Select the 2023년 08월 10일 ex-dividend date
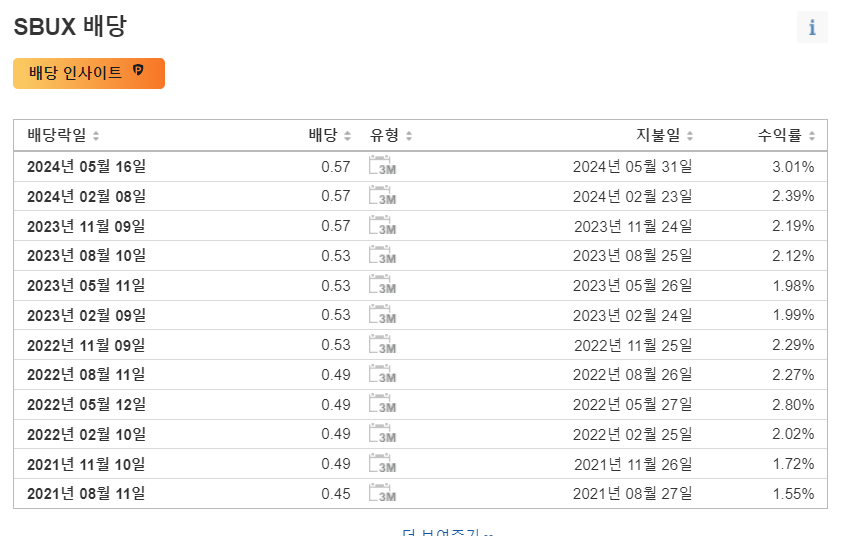Viewport: 843px width, 536px height. click(x=87, y=255)
